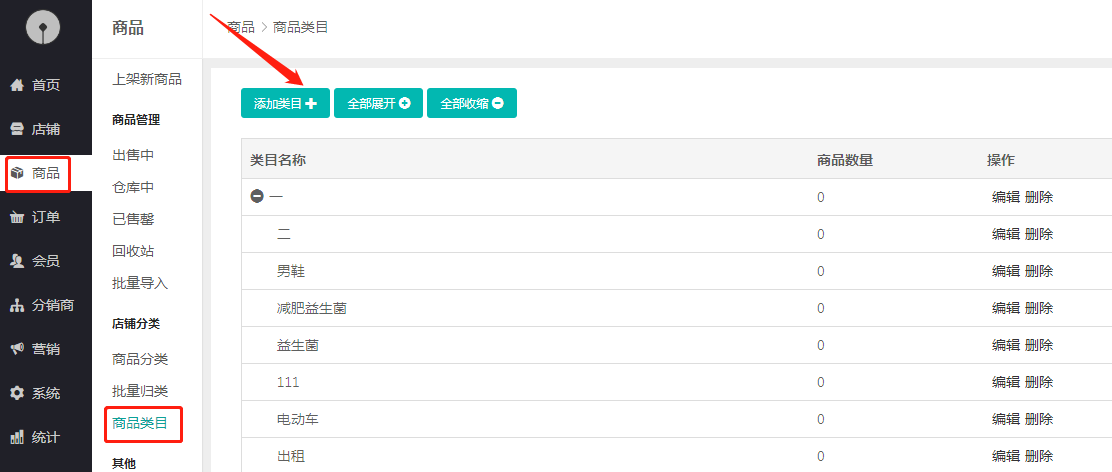
Task: Click the 添加类目 button
Action: coord(285,103)
